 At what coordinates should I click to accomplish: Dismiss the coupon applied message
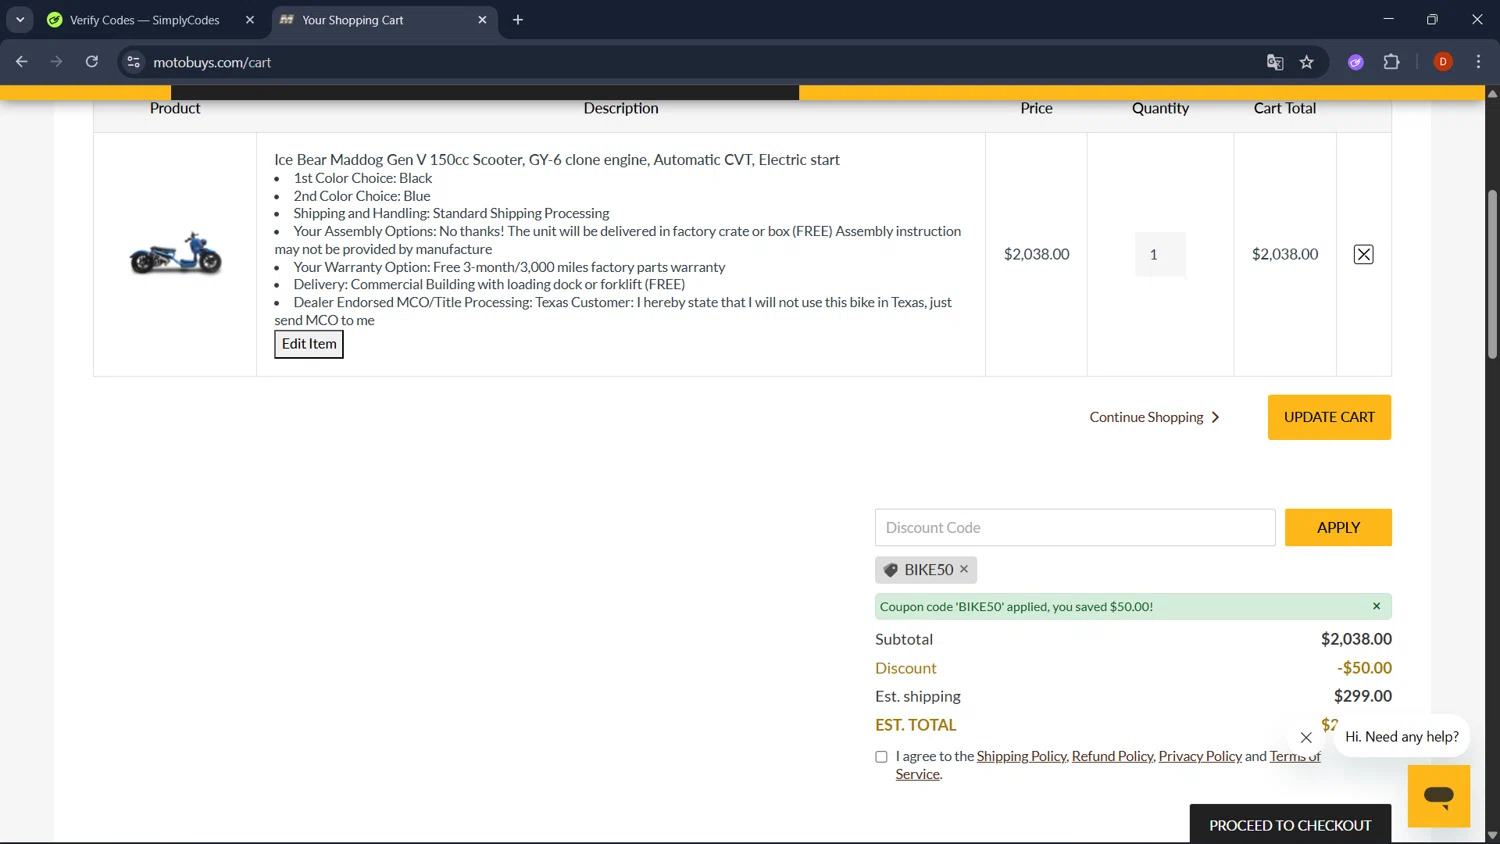pyautogui.click(x=1376, y=606)
